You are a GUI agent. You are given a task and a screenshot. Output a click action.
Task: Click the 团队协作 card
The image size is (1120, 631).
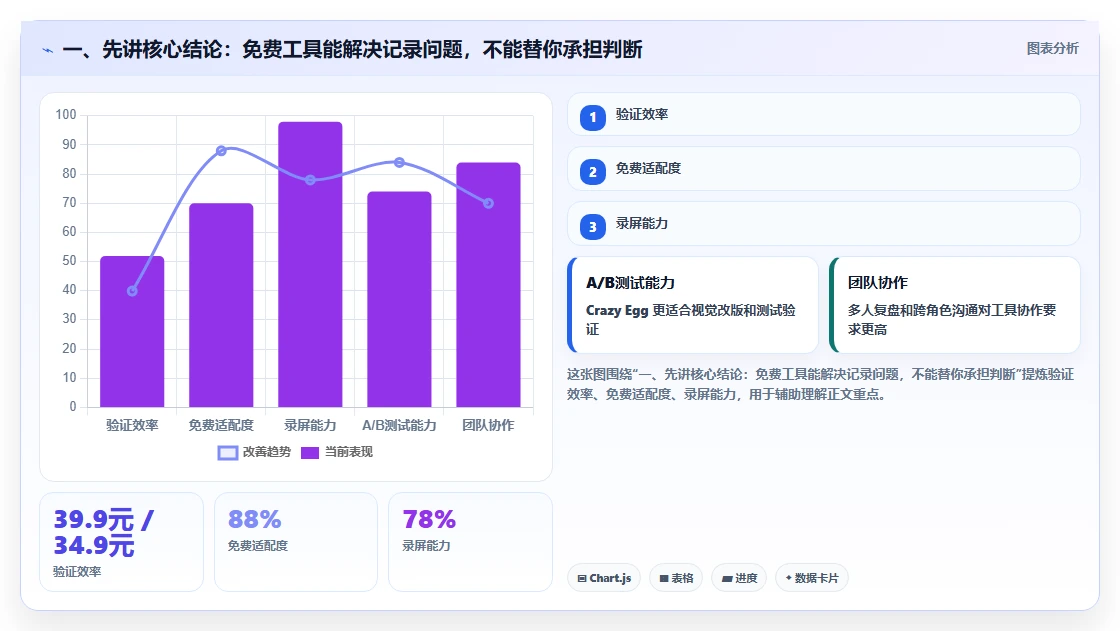coord(954,305)
